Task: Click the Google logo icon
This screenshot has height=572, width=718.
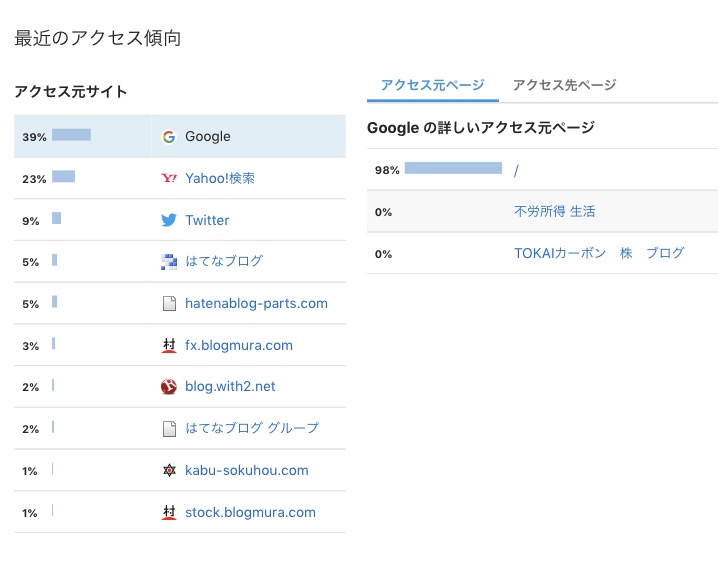Action: click(169, 136)
